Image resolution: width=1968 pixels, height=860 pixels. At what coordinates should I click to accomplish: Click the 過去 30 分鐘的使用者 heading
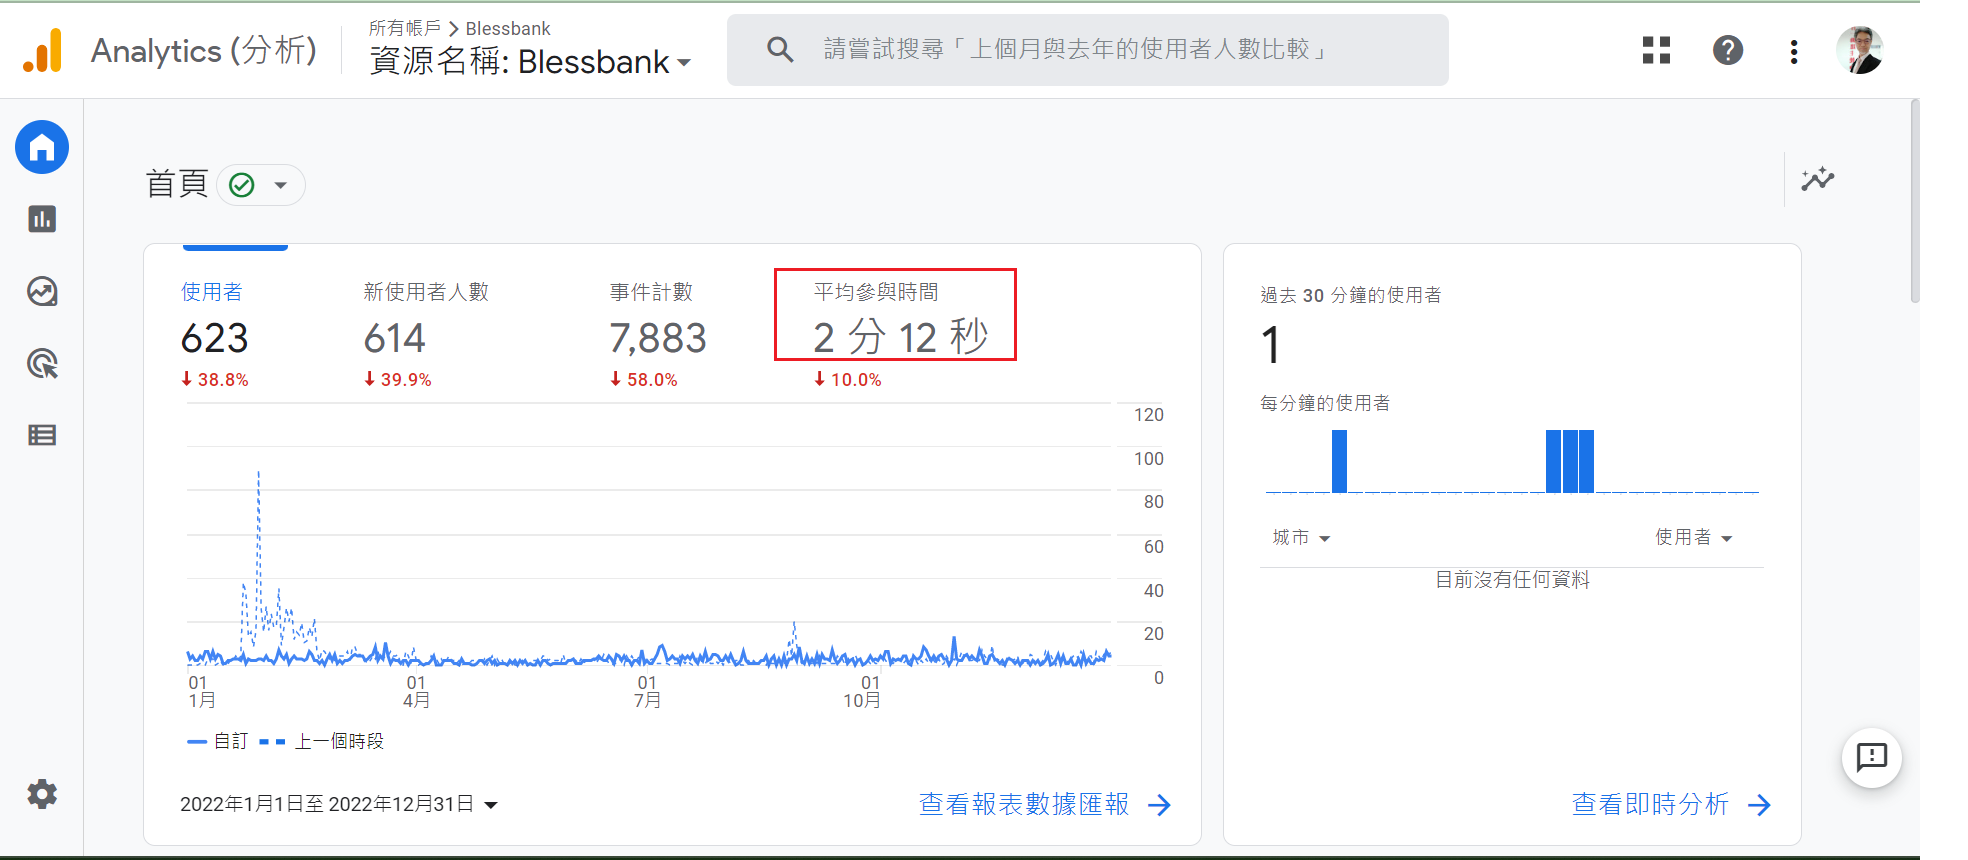point(1351,295)
